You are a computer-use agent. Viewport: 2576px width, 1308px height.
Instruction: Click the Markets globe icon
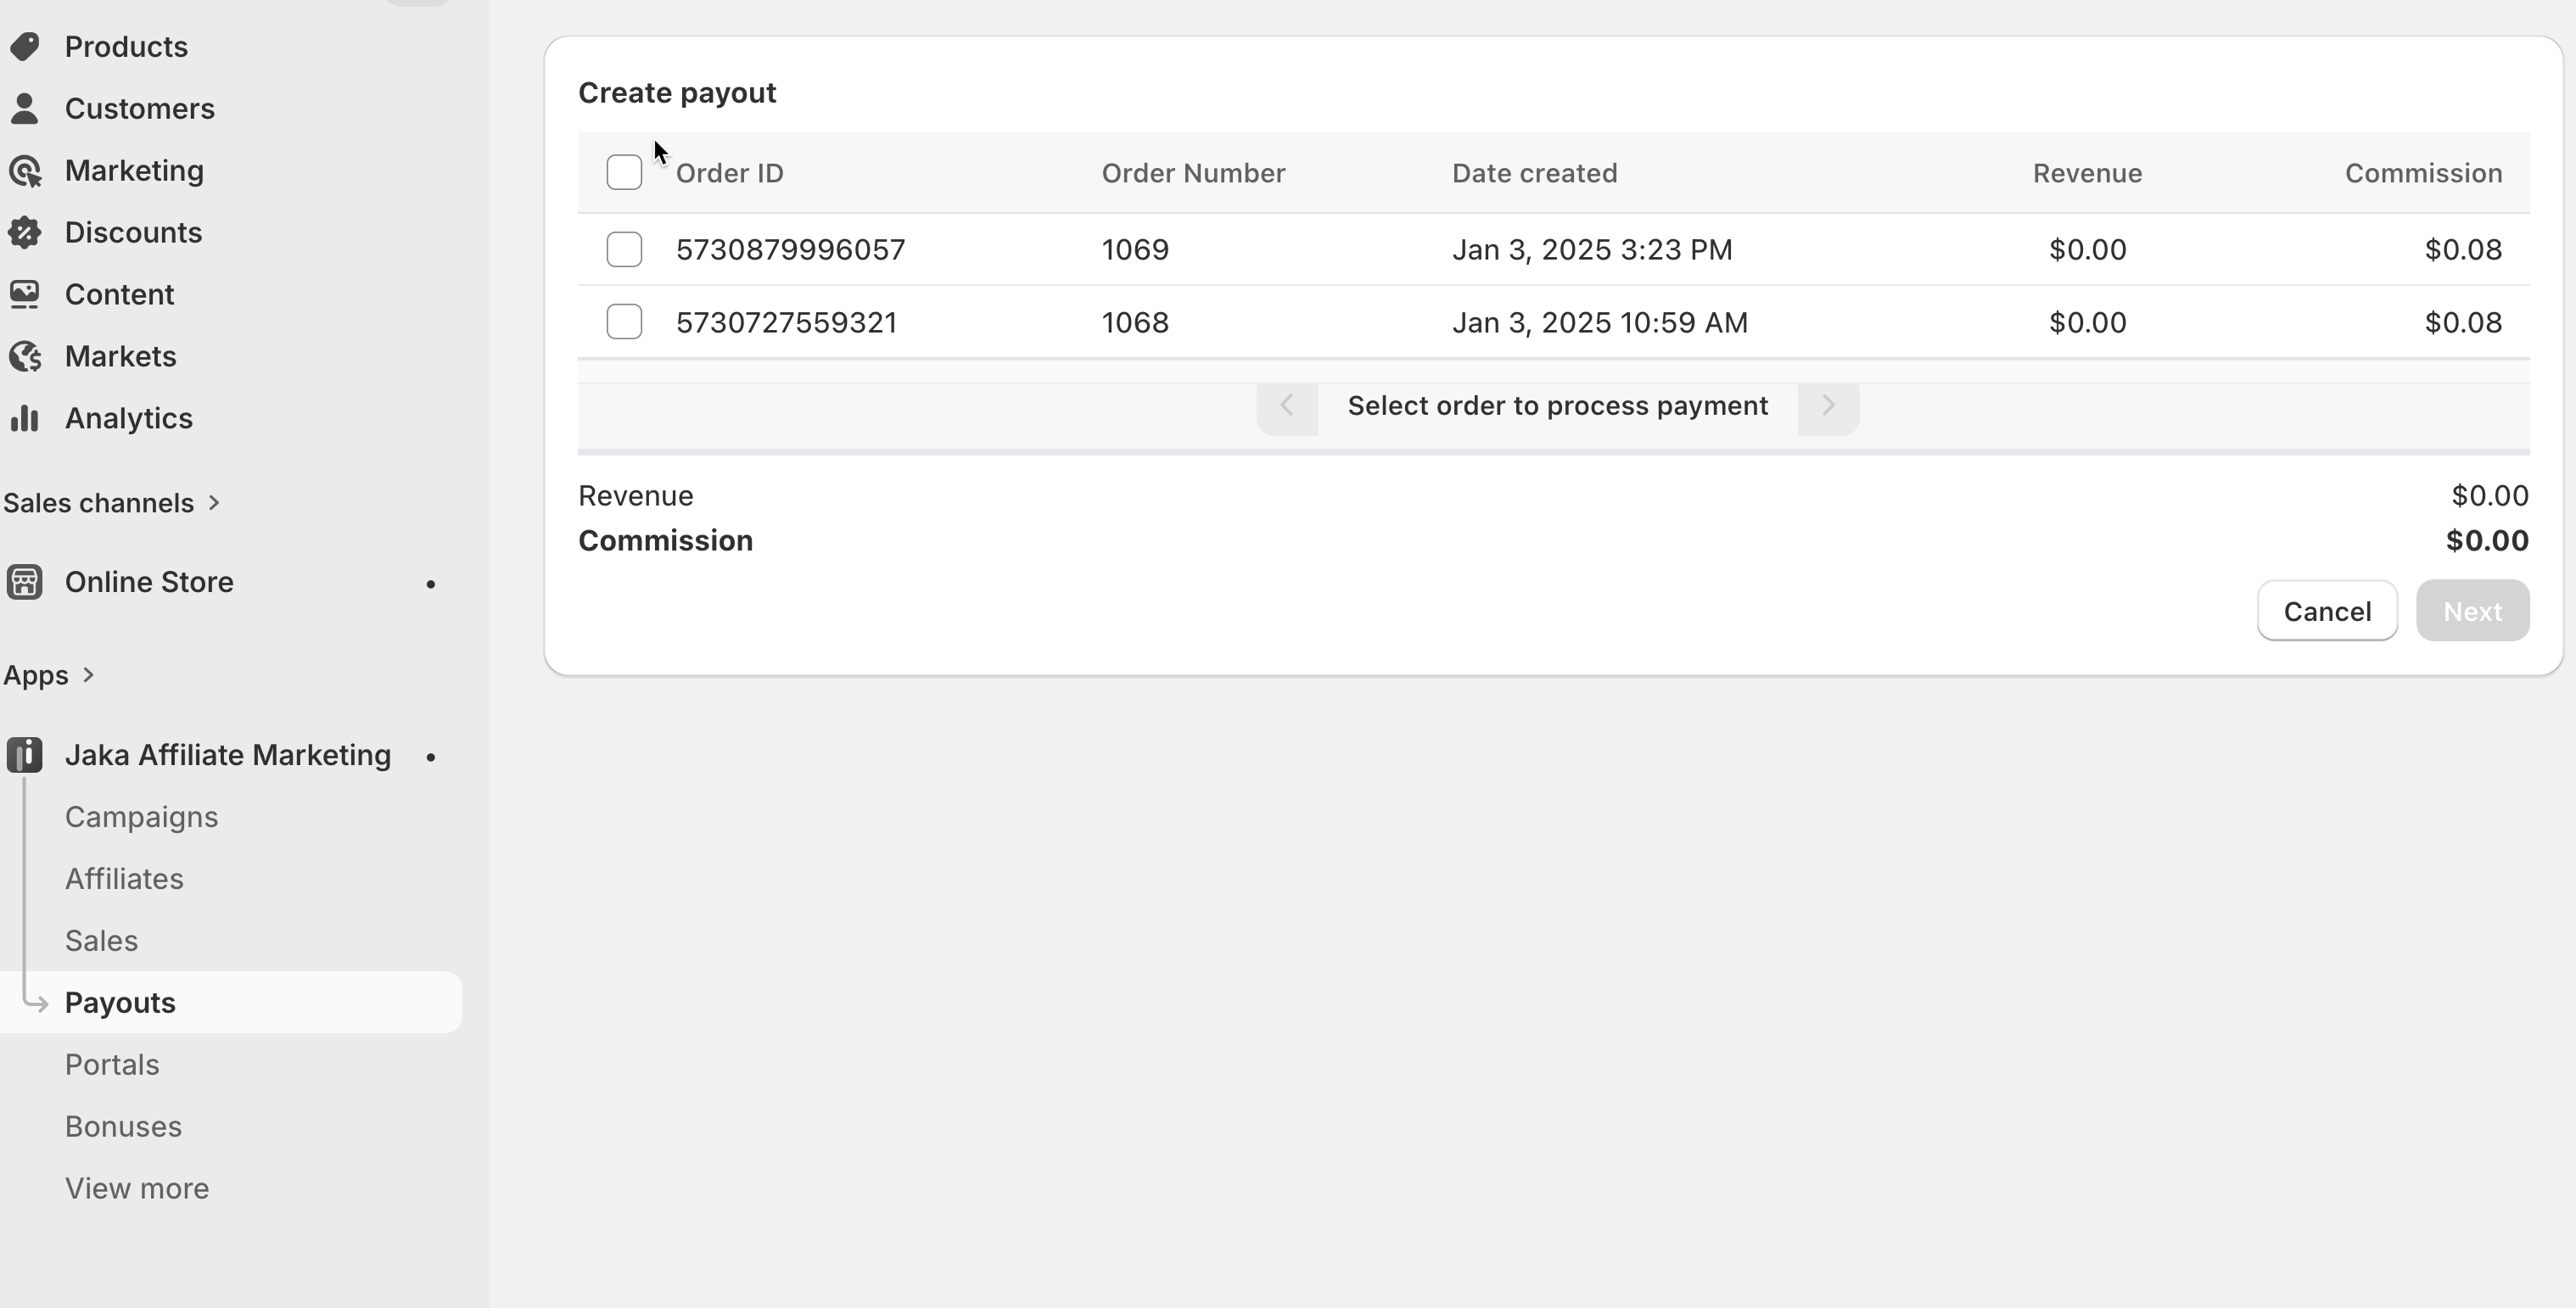25,357
